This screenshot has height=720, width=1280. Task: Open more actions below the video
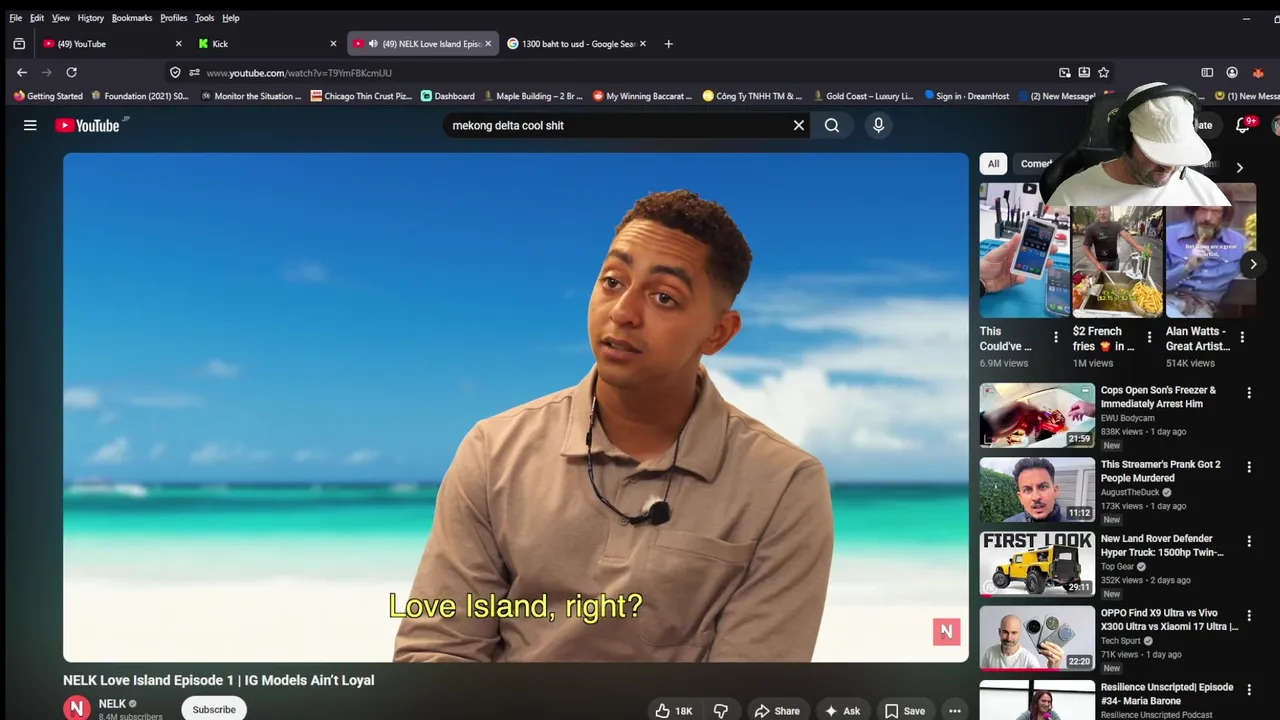955,711
